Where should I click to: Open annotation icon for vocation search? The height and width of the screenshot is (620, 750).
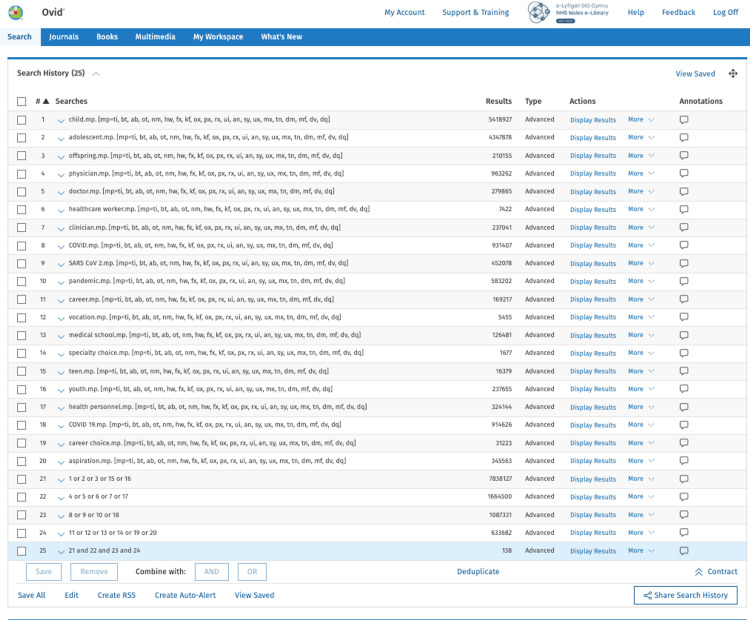click(x=684, y=317)
